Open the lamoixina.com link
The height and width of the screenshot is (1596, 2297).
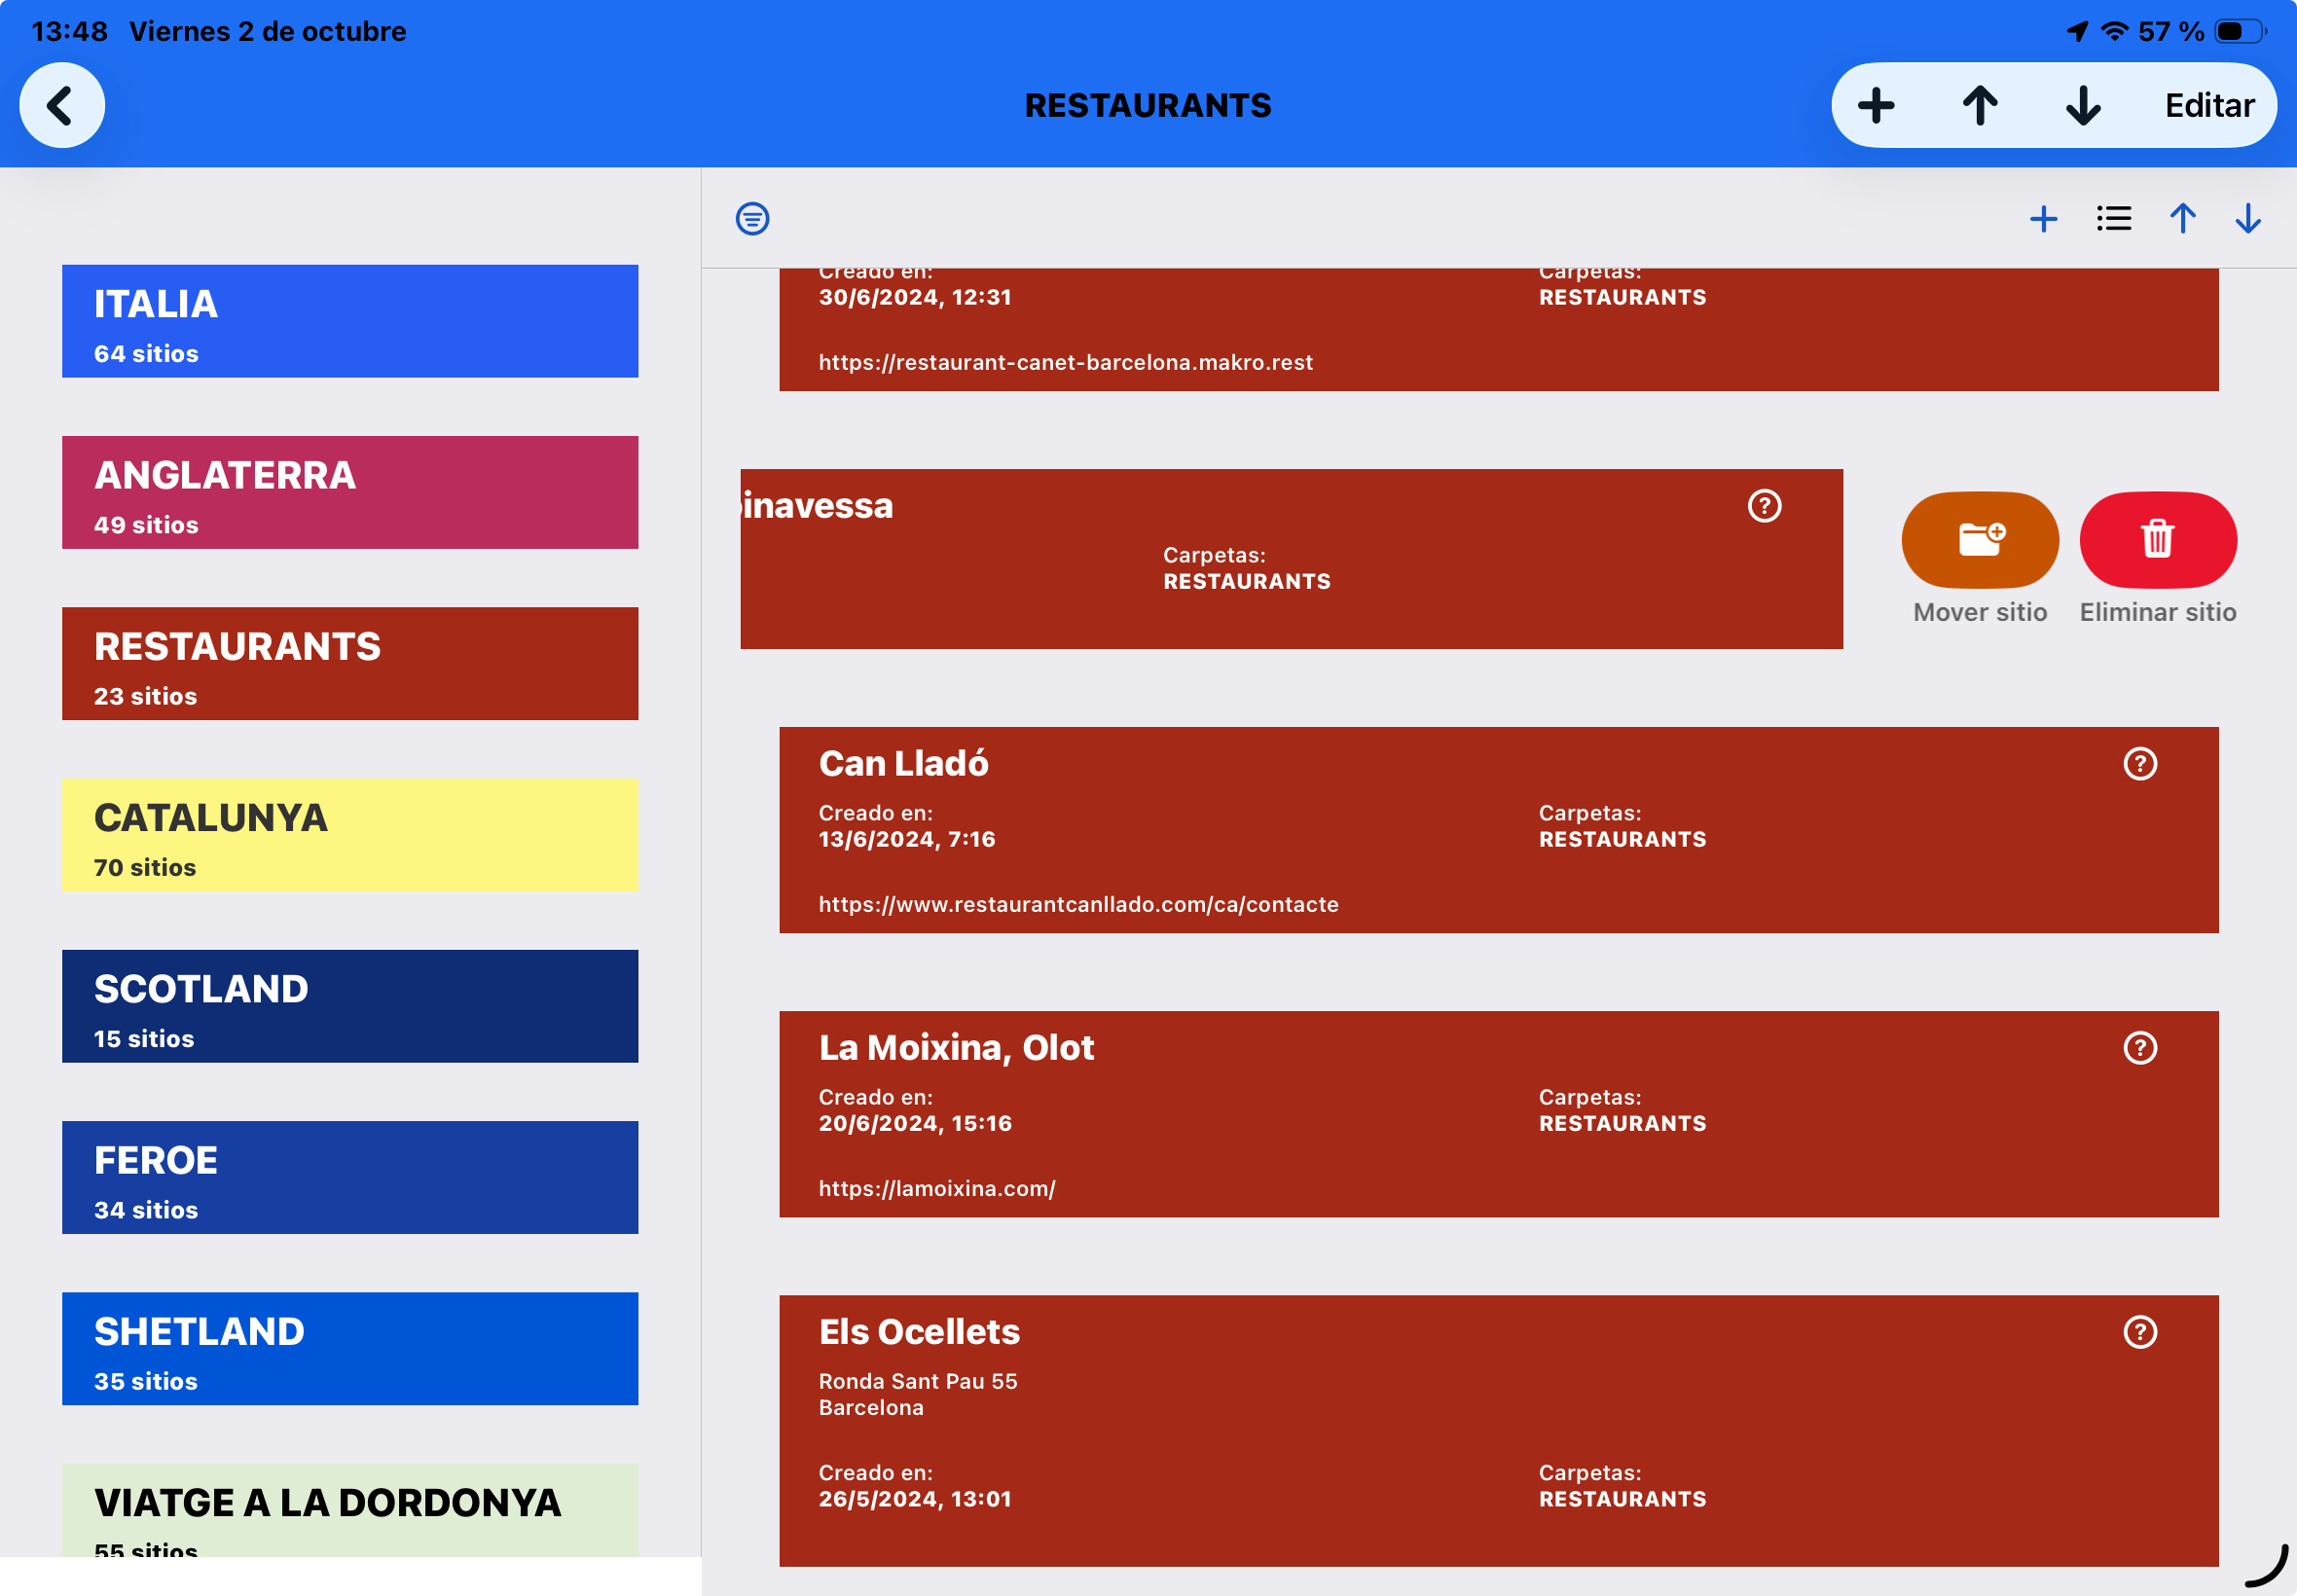[x=937, y=1188]
